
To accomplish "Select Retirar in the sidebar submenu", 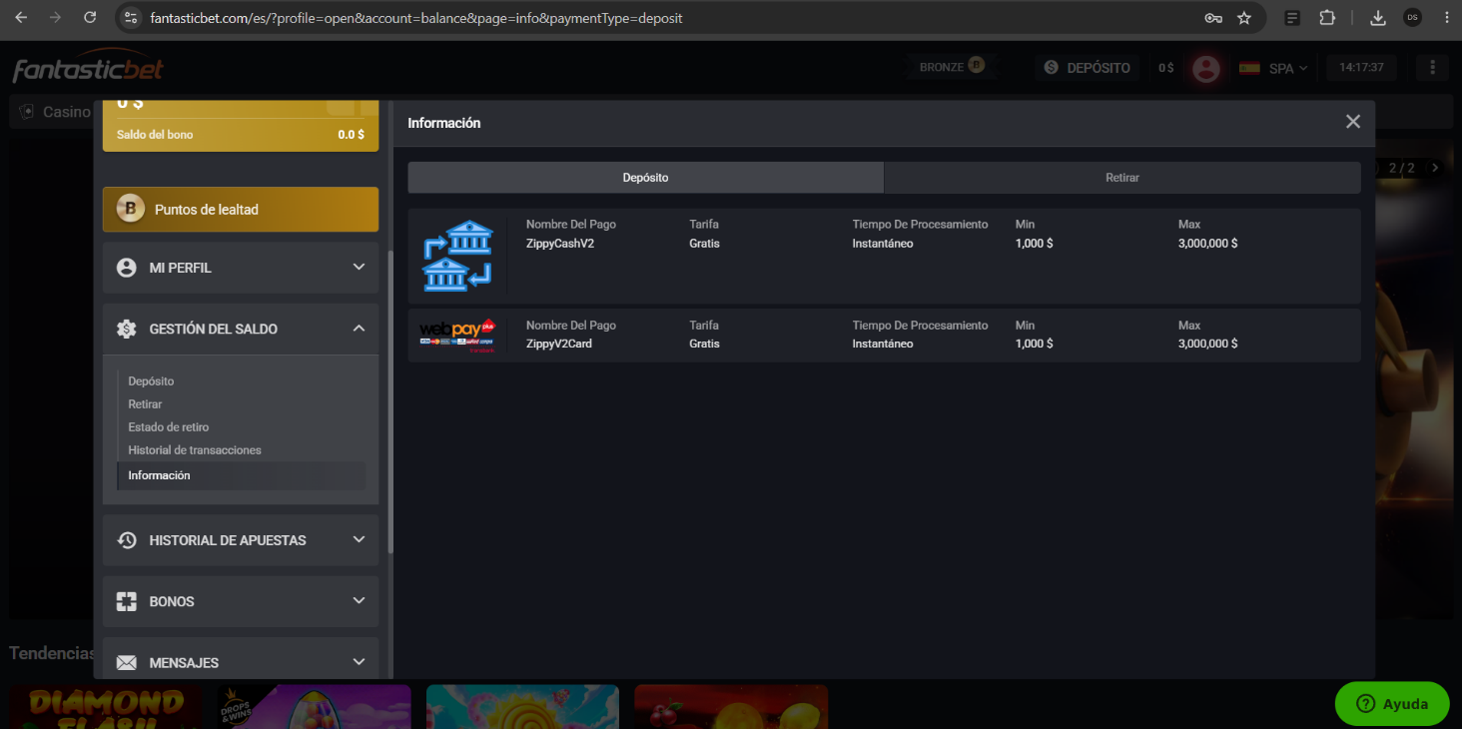I will click(x=145, y=404).
